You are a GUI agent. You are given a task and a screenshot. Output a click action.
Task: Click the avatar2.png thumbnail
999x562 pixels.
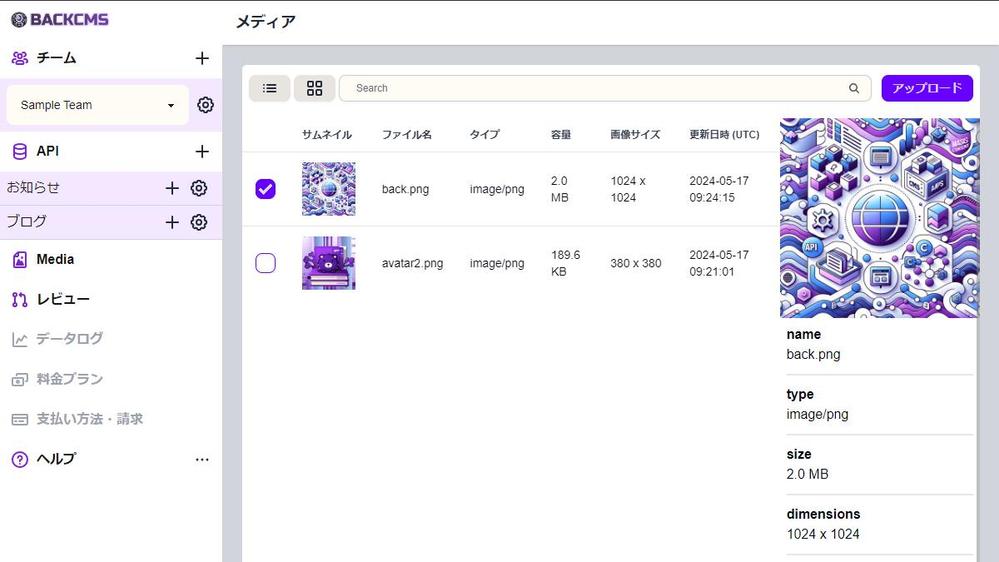point(329,263)
